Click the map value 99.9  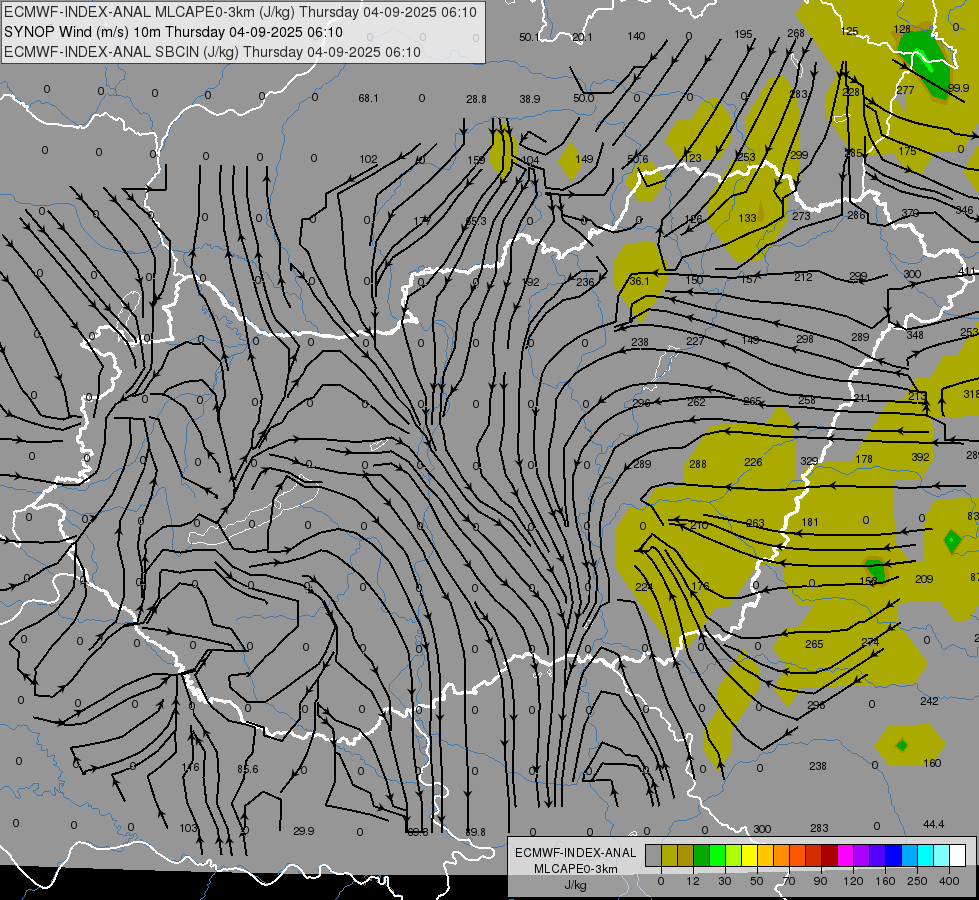pos(958,88)
